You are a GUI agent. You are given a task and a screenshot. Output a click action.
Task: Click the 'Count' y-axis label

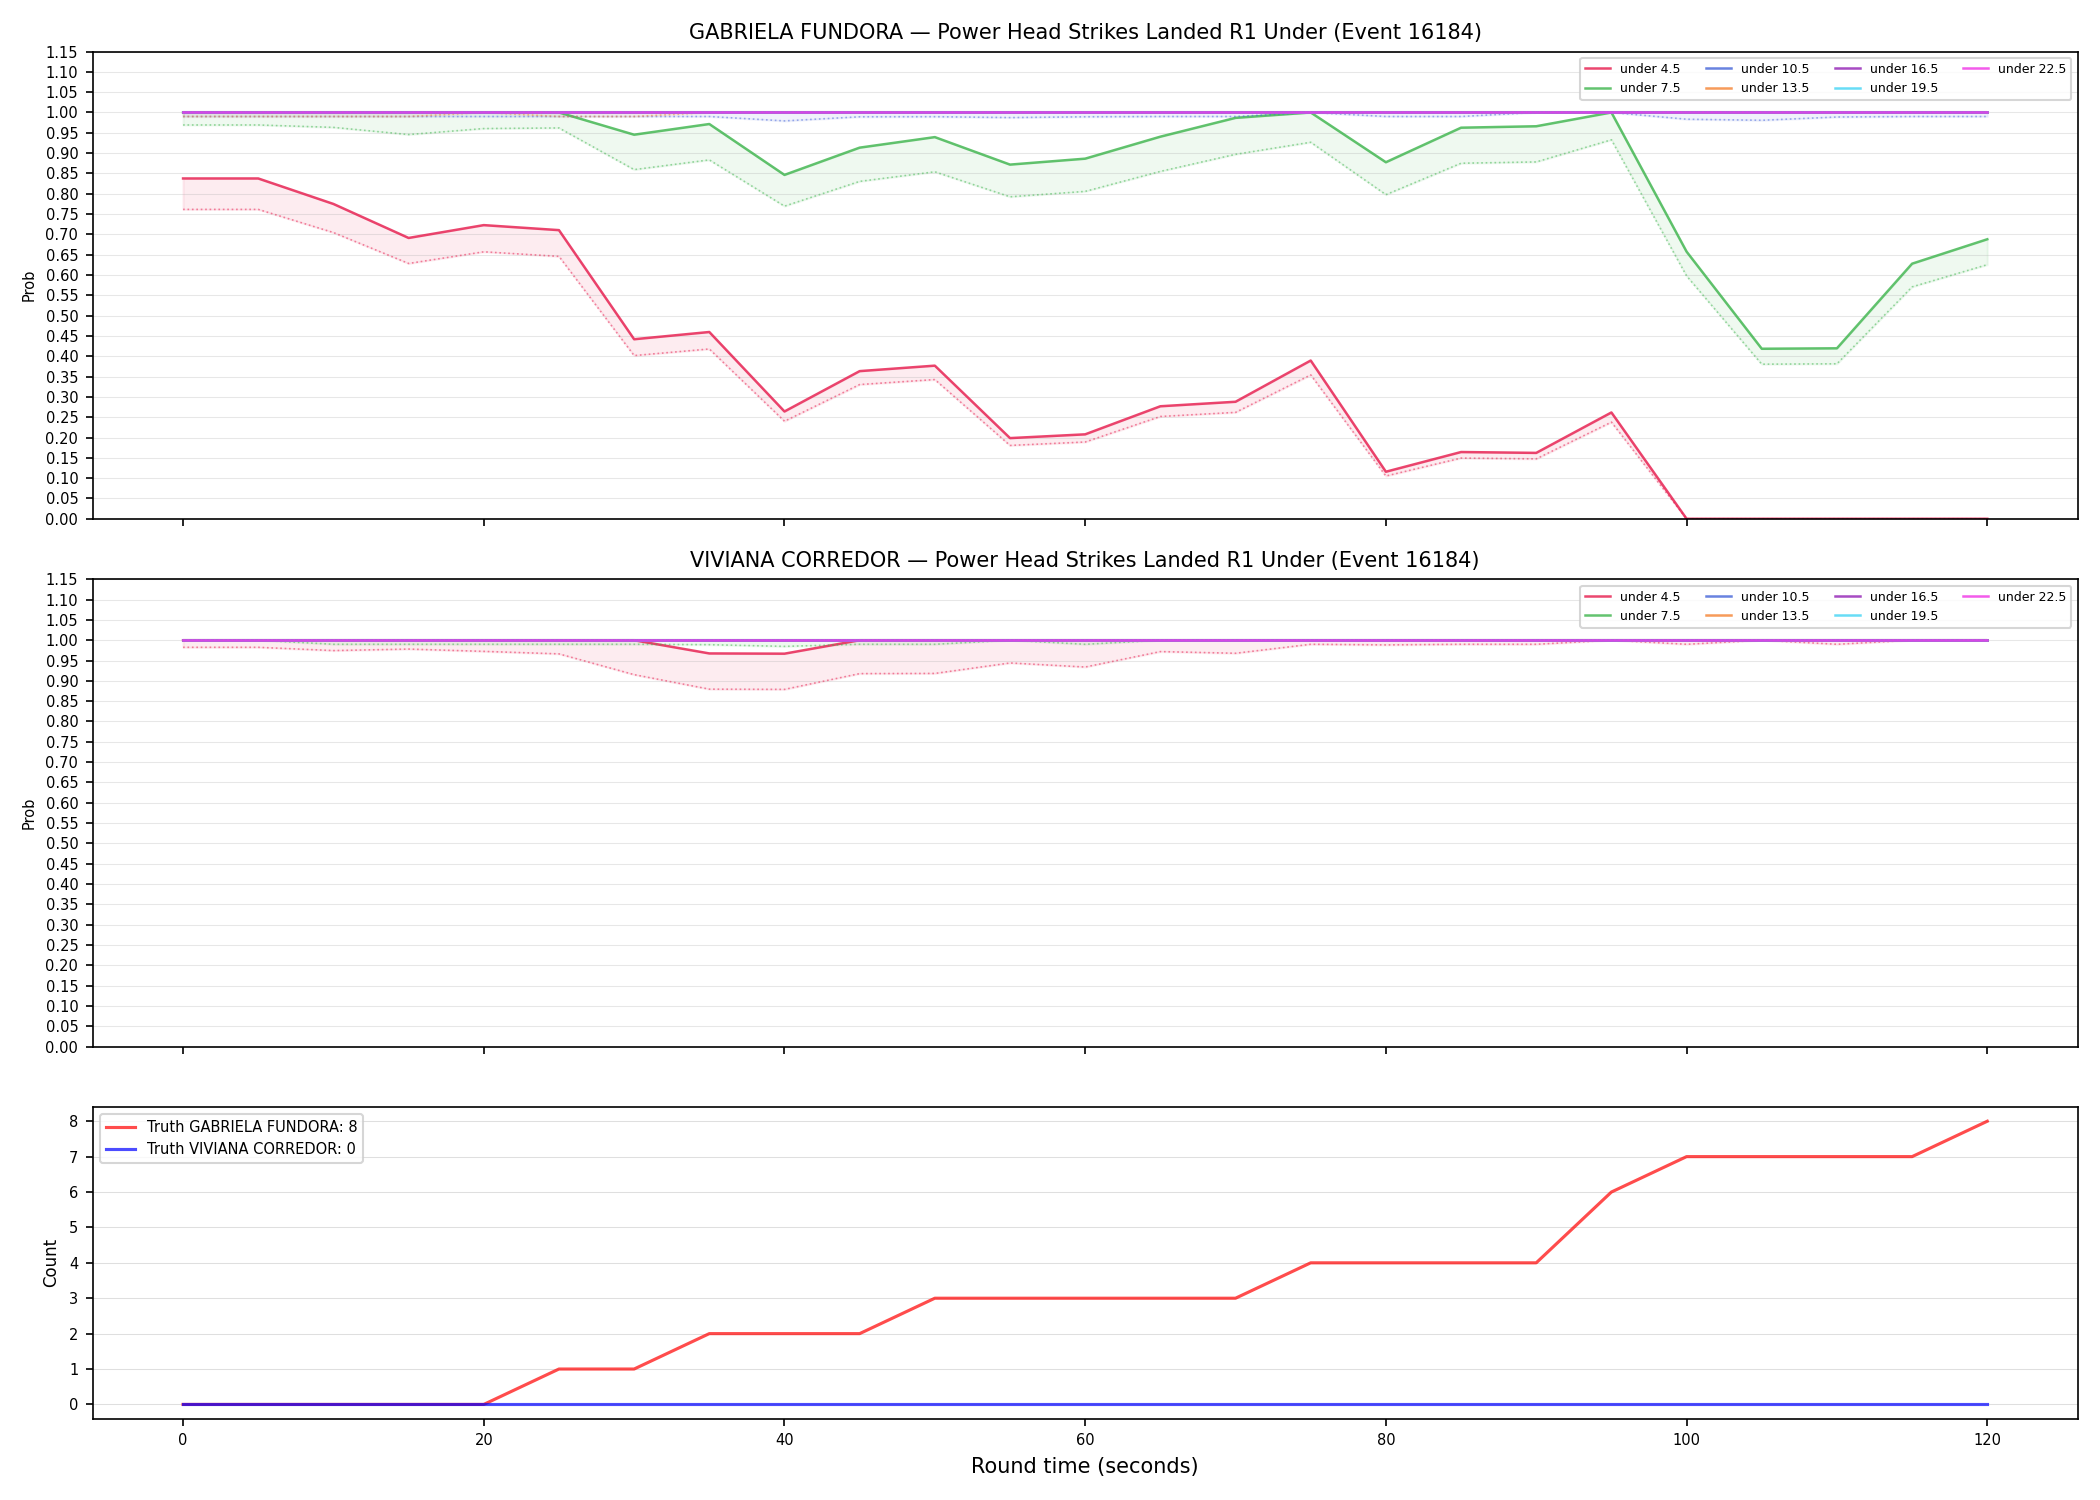pos(50,1263)
